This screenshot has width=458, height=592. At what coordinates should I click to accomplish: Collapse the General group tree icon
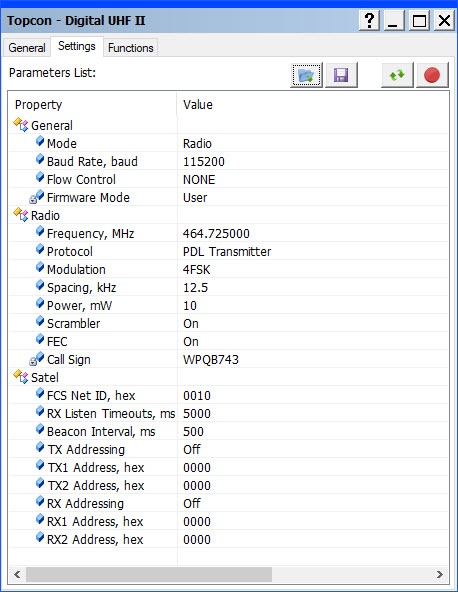point(20,124)
